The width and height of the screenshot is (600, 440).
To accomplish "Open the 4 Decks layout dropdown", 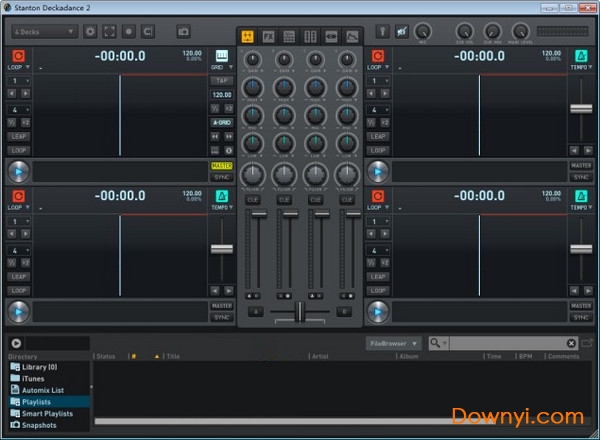I will pyautogui.click(x=44, y=32).
